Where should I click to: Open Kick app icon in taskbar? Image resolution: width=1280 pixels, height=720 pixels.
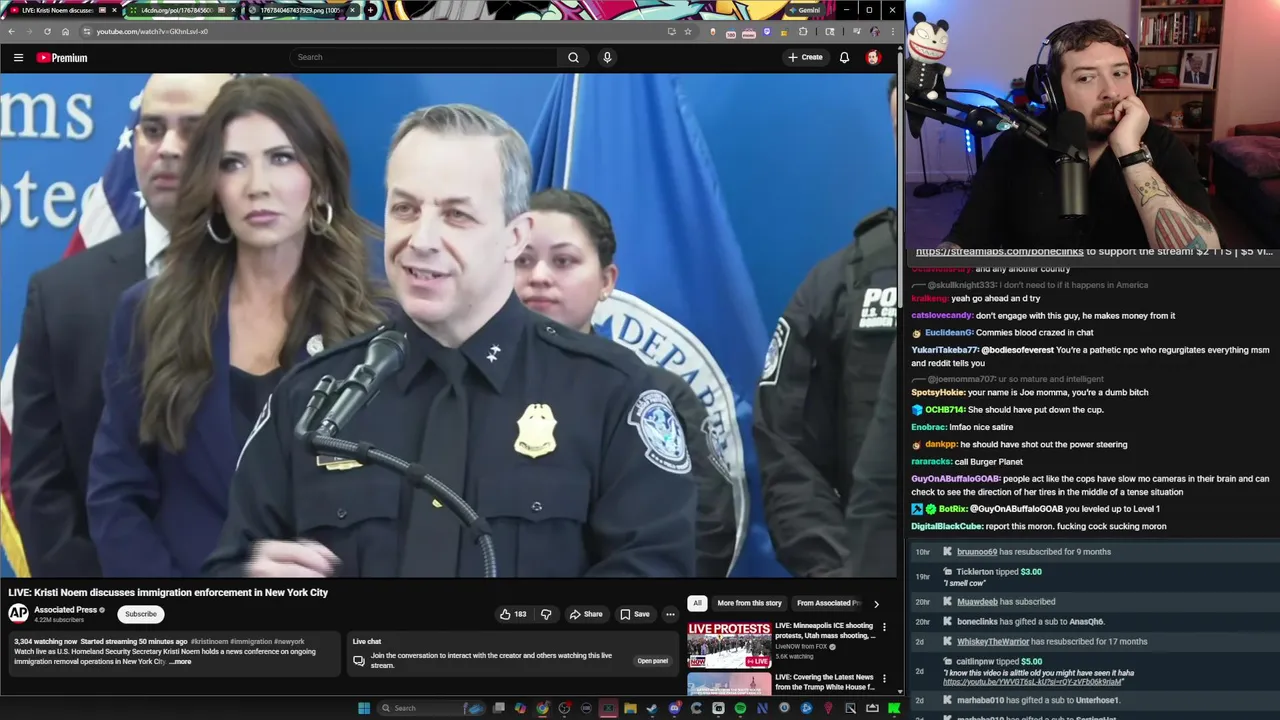tap(894, 708)
